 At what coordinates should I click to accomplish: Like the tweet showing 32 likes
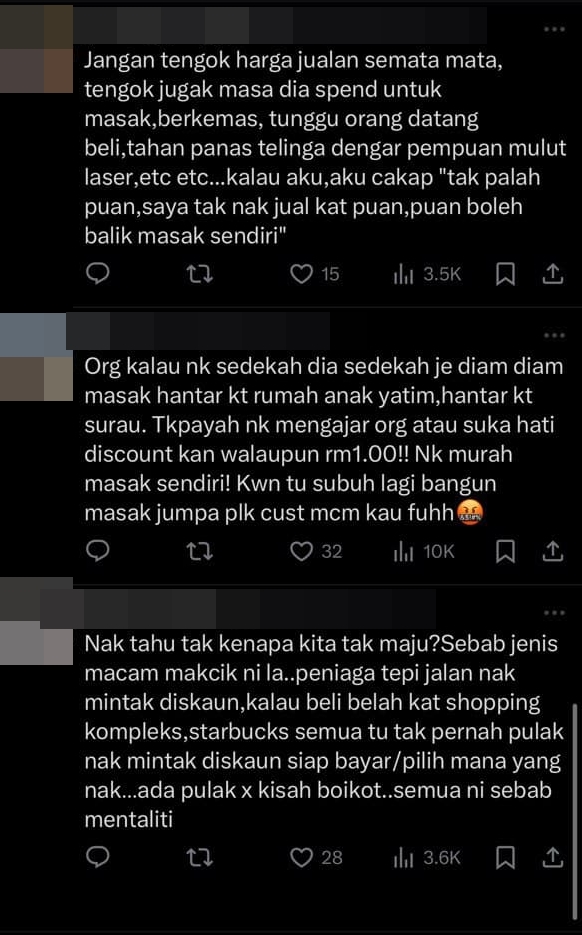[x=315, y=552]
